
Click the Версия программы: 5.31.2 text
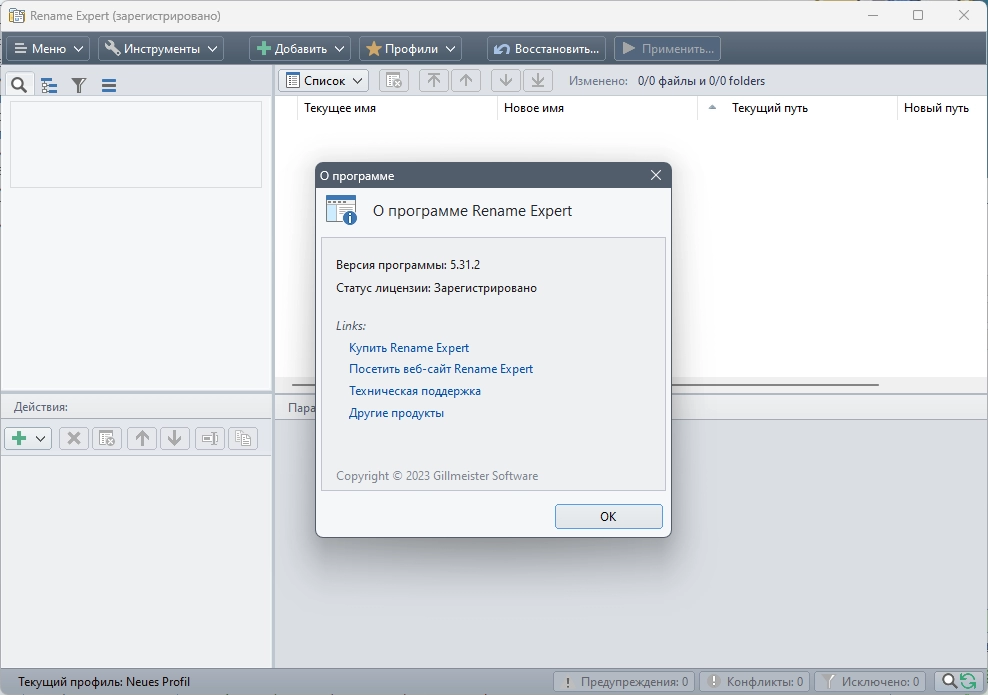tap(408, 265)
